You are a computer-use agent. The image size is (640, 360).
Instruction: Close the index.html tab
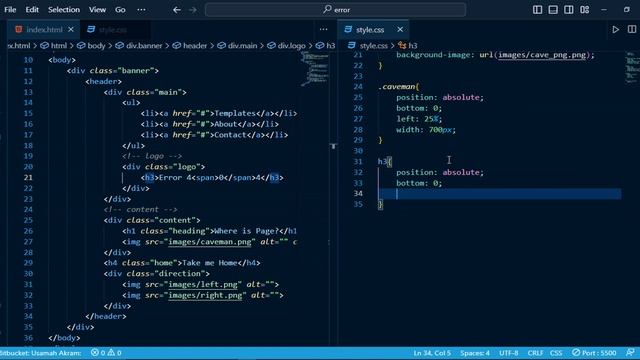[x=71, y=29]
